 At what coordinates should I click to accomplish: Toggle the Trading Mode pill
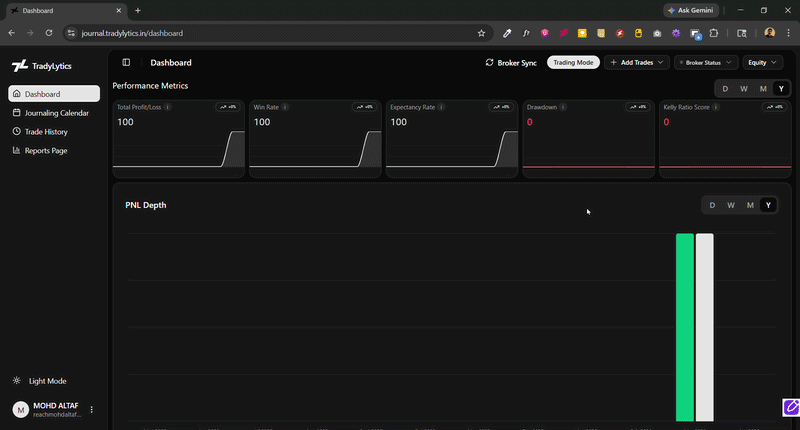click(x=574, y=62)
